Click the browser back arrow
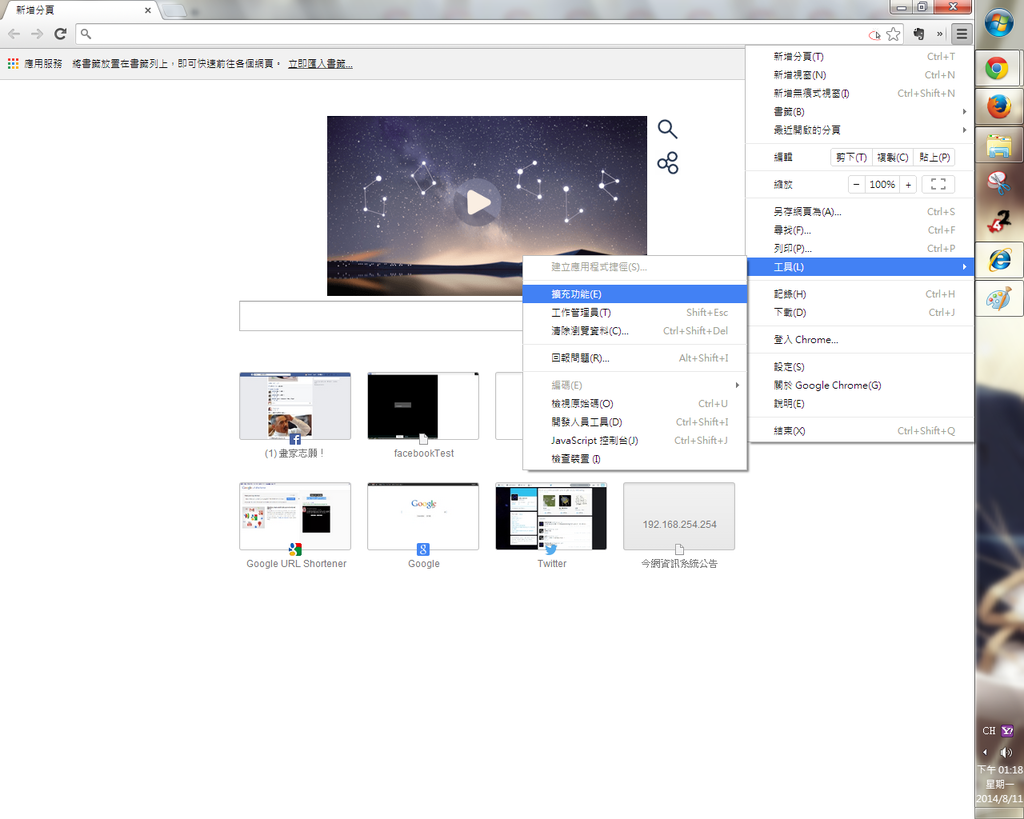1024x819 pixels. [x=14, y=34]
